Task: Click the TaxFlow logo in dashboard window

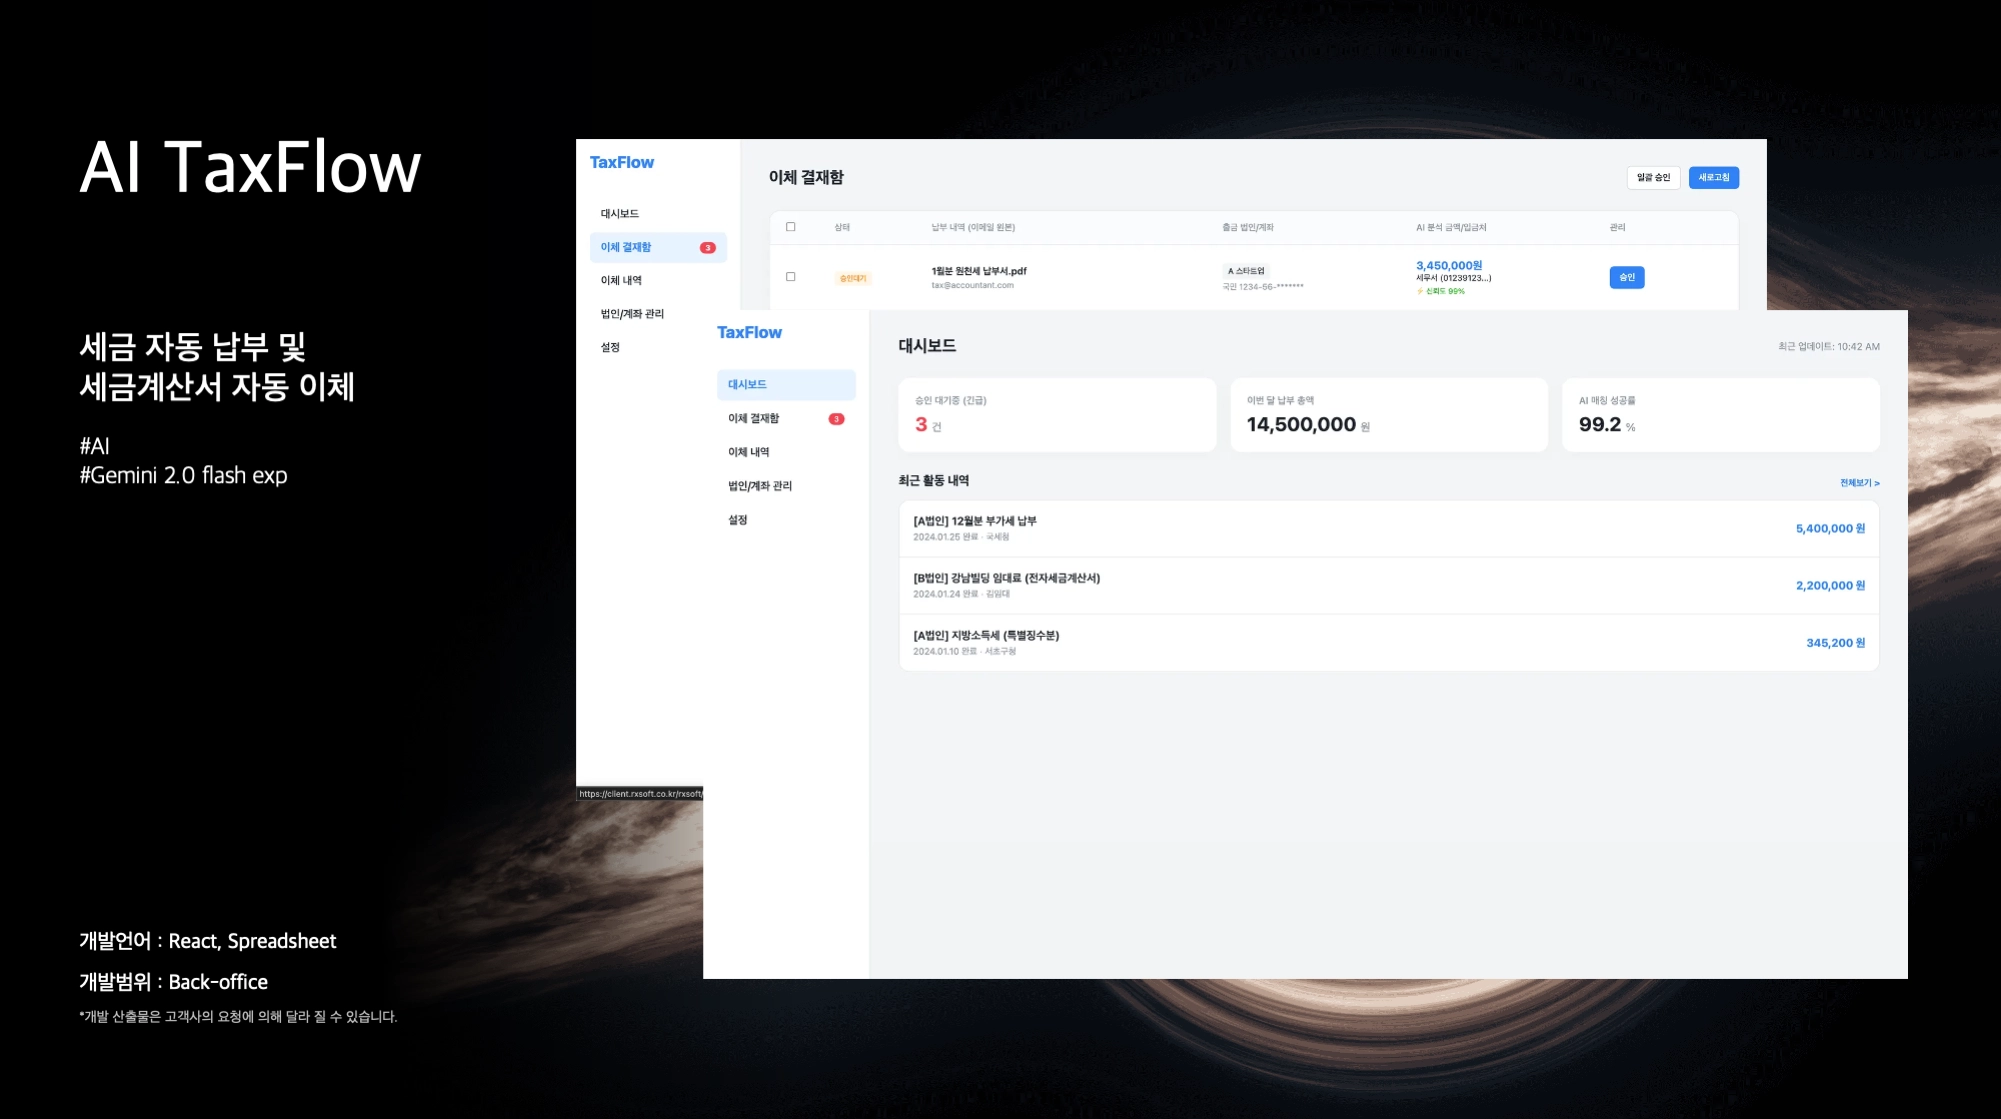Action: 749,332
